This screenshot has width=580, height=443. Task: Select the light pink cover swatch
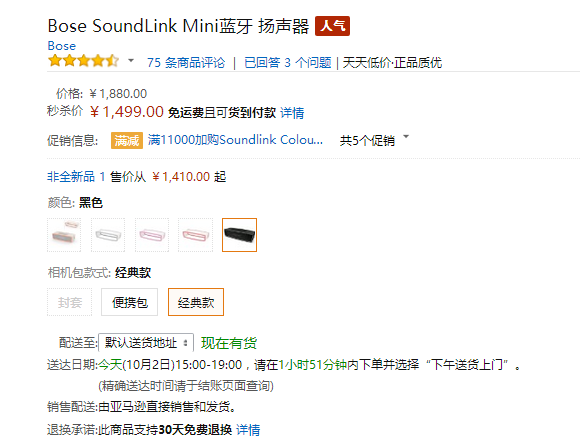[152, 235]
